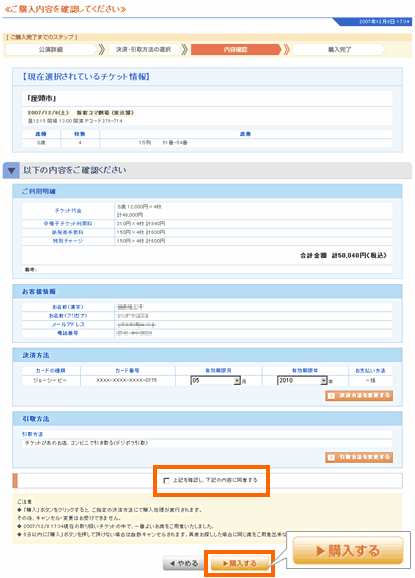Viewport: 415px width, 578px height.
Task: Click the enlarged 購入する callout image
Action: pyautogui.click(x=348, y=551)
